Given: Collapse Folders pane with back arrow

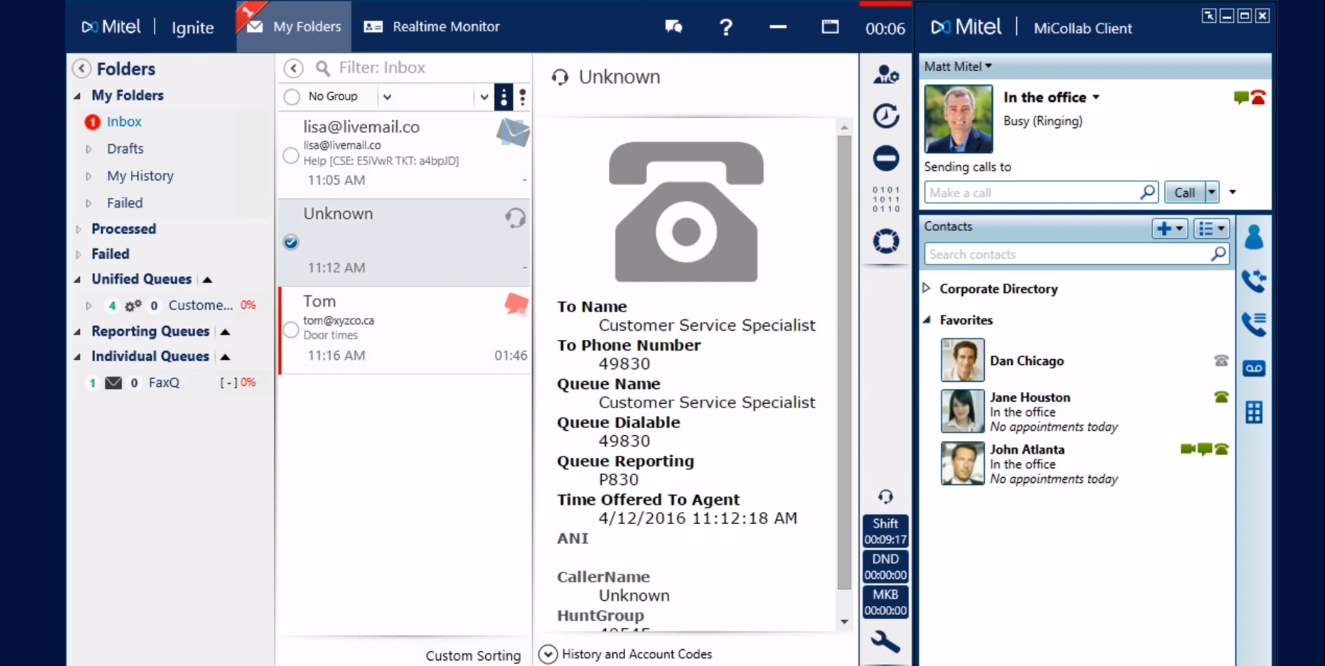Looking at the screenshot, I should [x=82, y=68].
